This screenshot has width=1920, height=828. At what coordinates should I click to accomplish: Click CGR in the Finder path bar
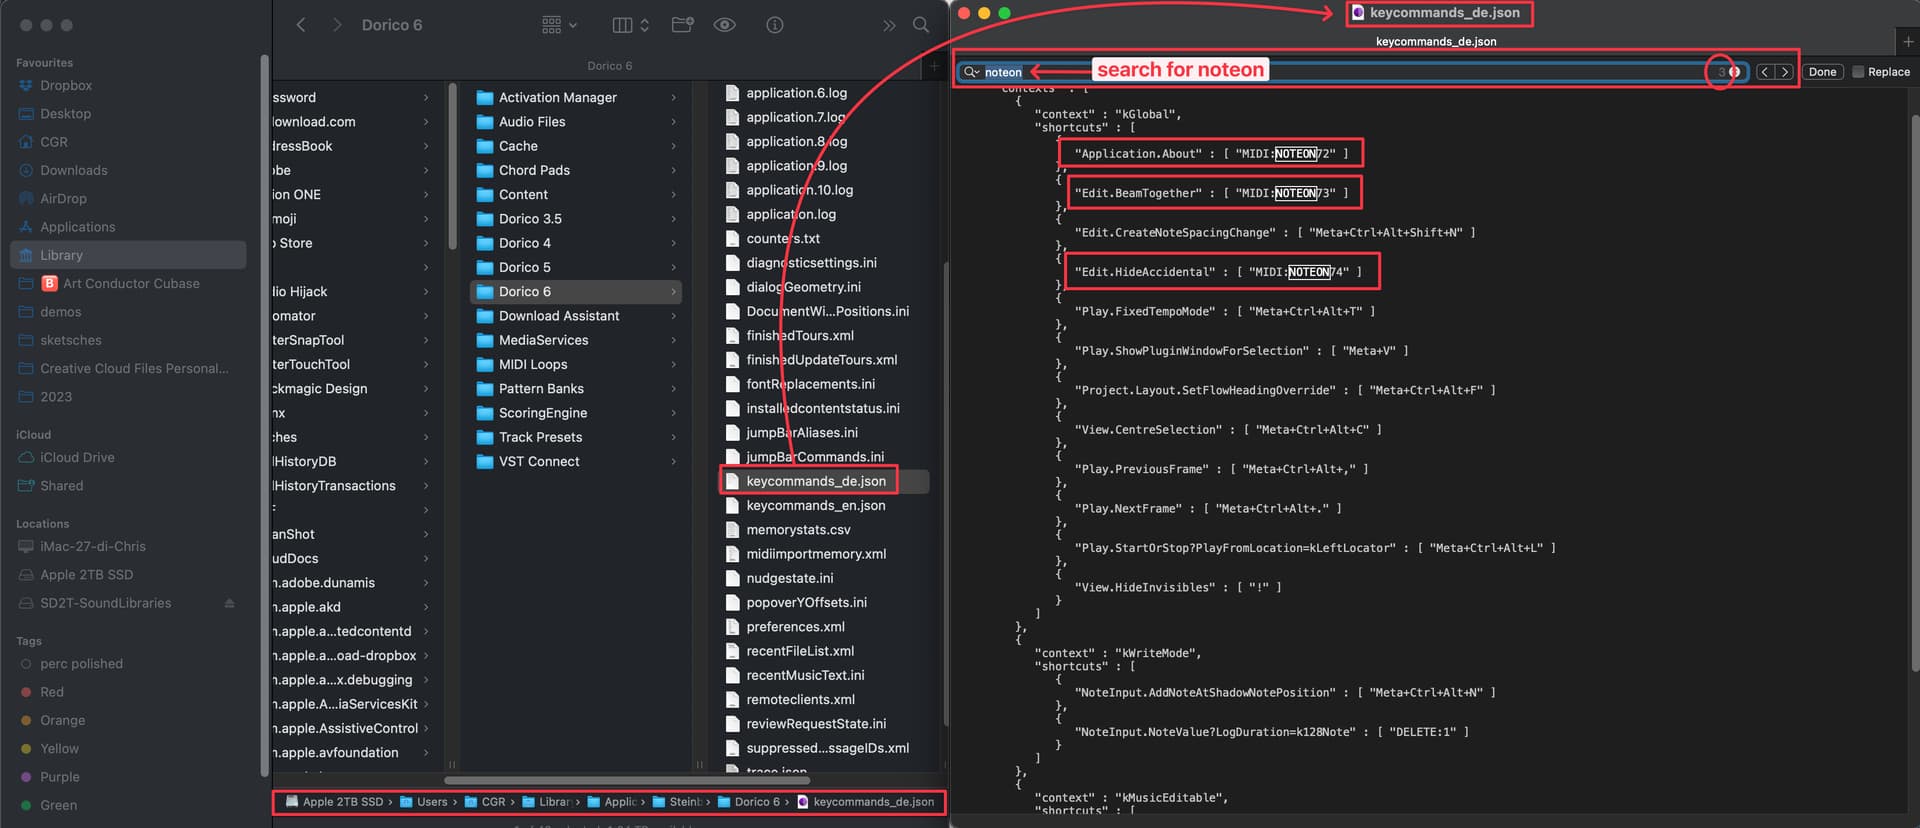coord(485,802)
